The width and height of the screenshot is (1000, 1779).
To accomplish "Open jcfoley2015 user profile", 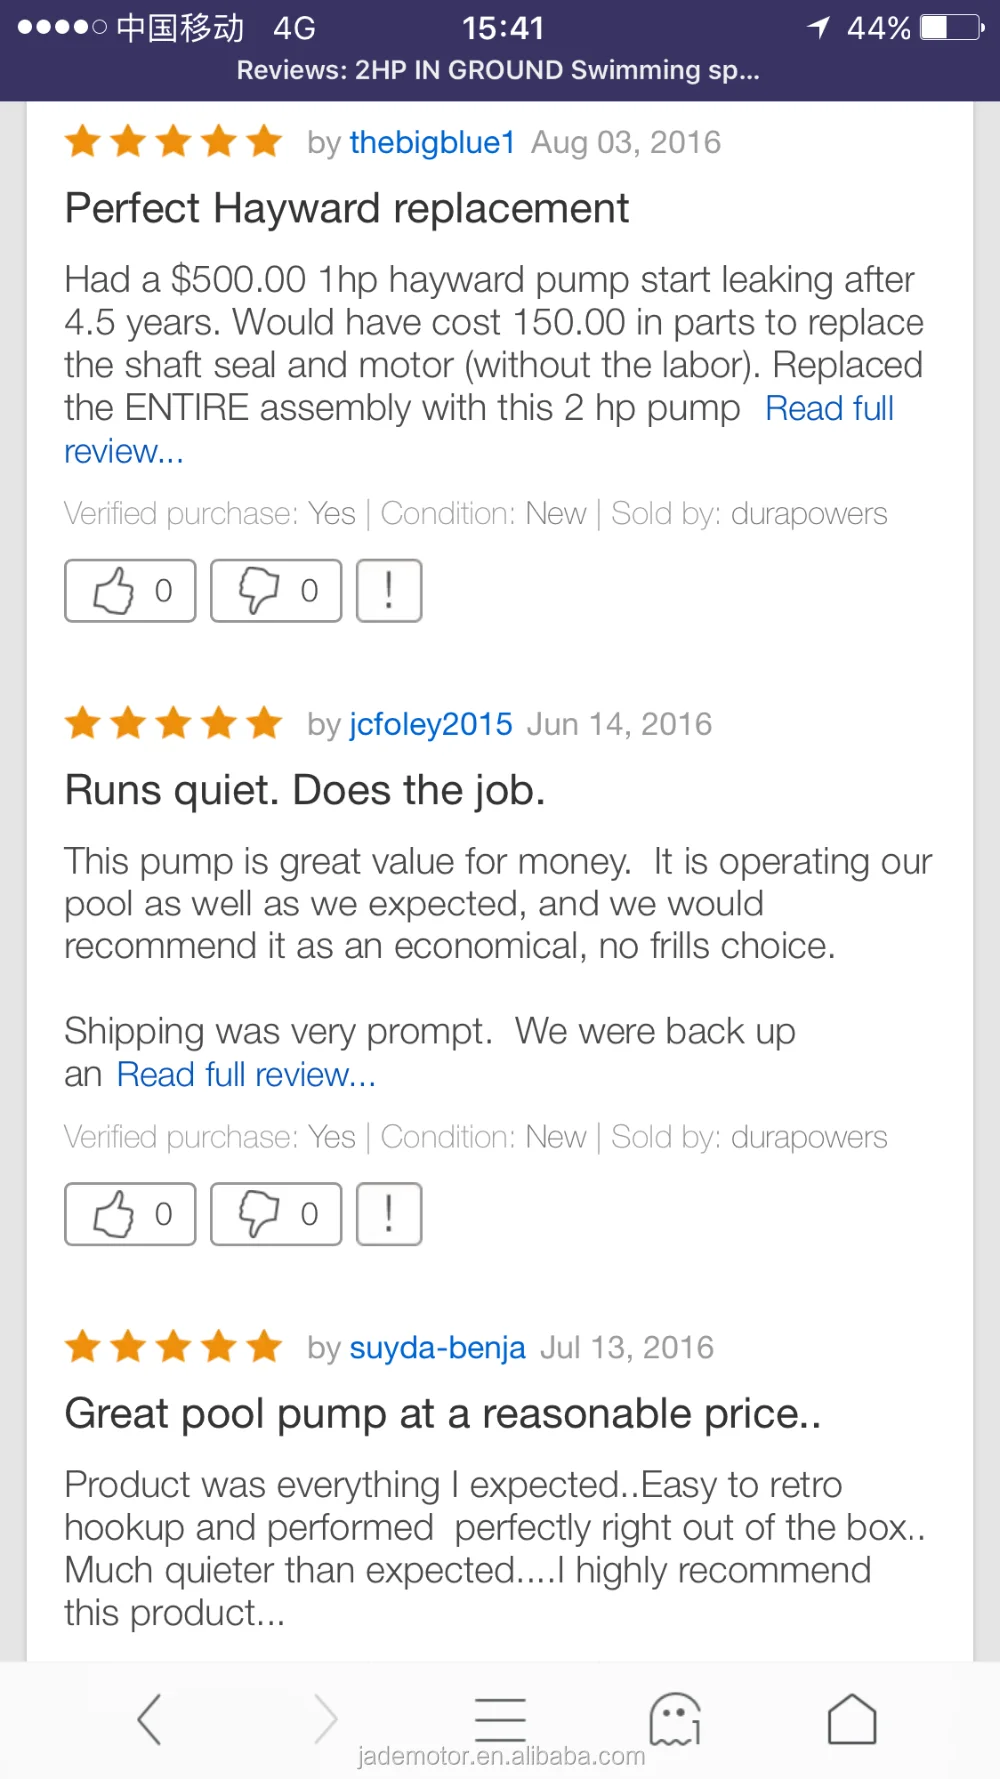I will point(431,724).
